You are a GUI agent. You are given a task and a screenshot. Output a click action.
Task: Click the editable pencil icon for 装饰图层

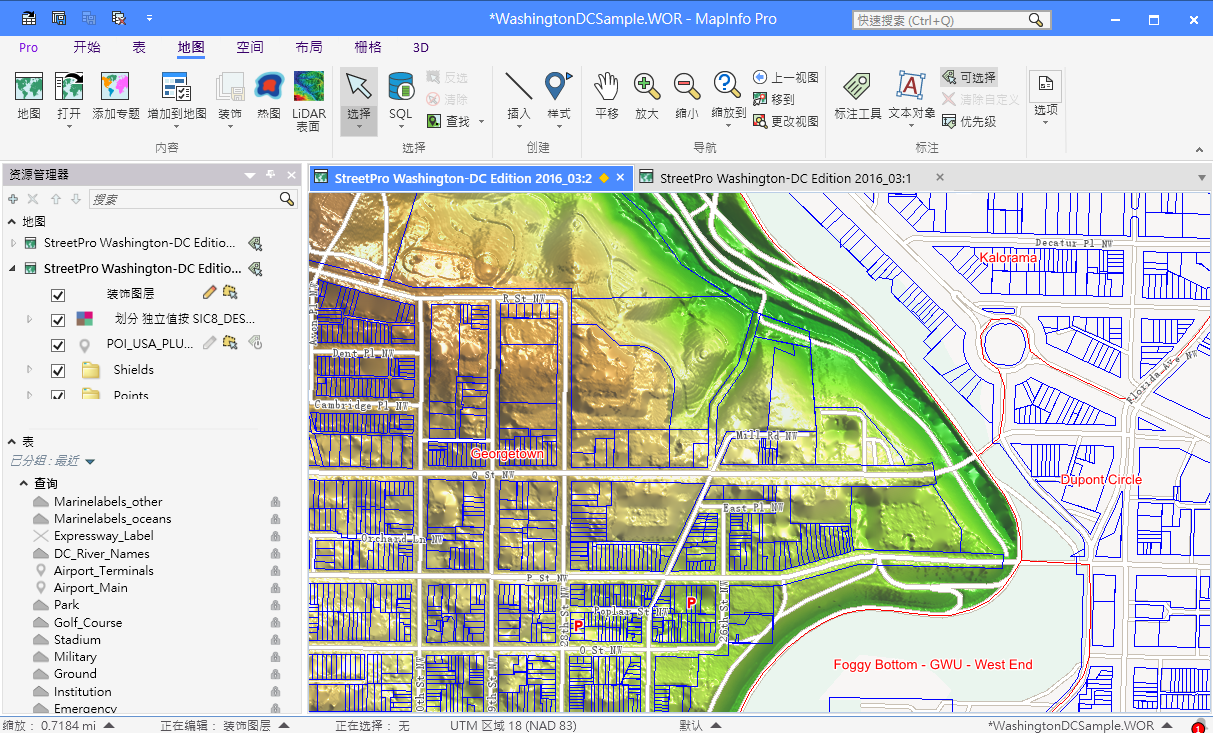pos(209,292)
